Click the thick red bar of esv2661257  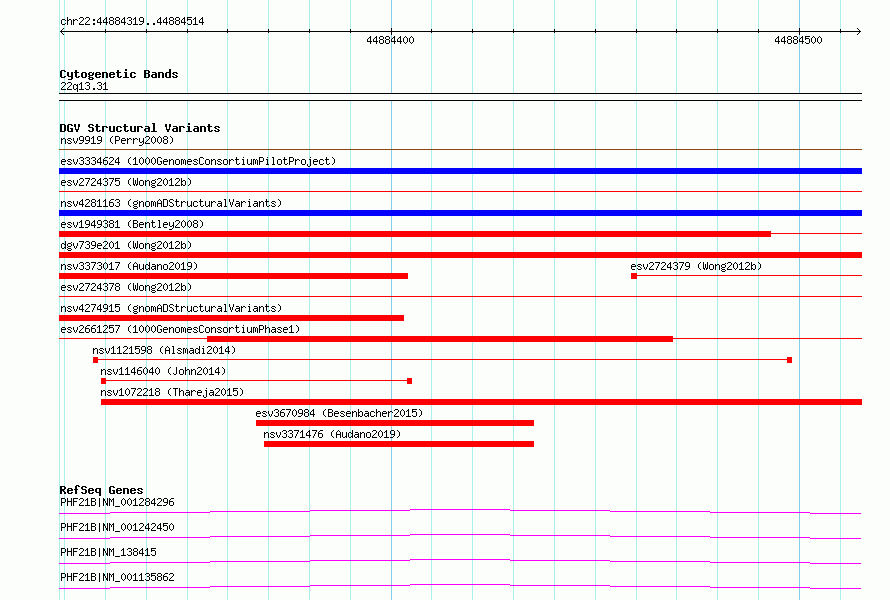pyautogui.click(x=440, y=339)
